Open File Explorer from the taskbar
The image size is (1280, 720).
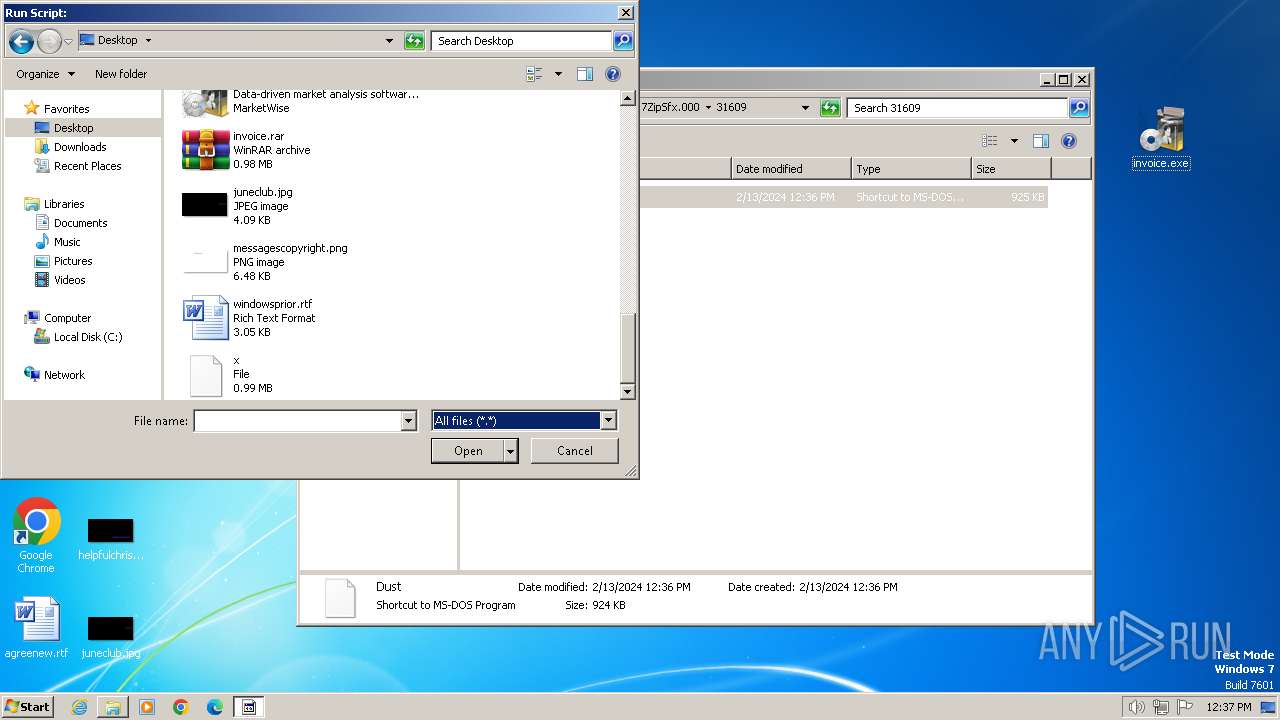coord(113,707)
